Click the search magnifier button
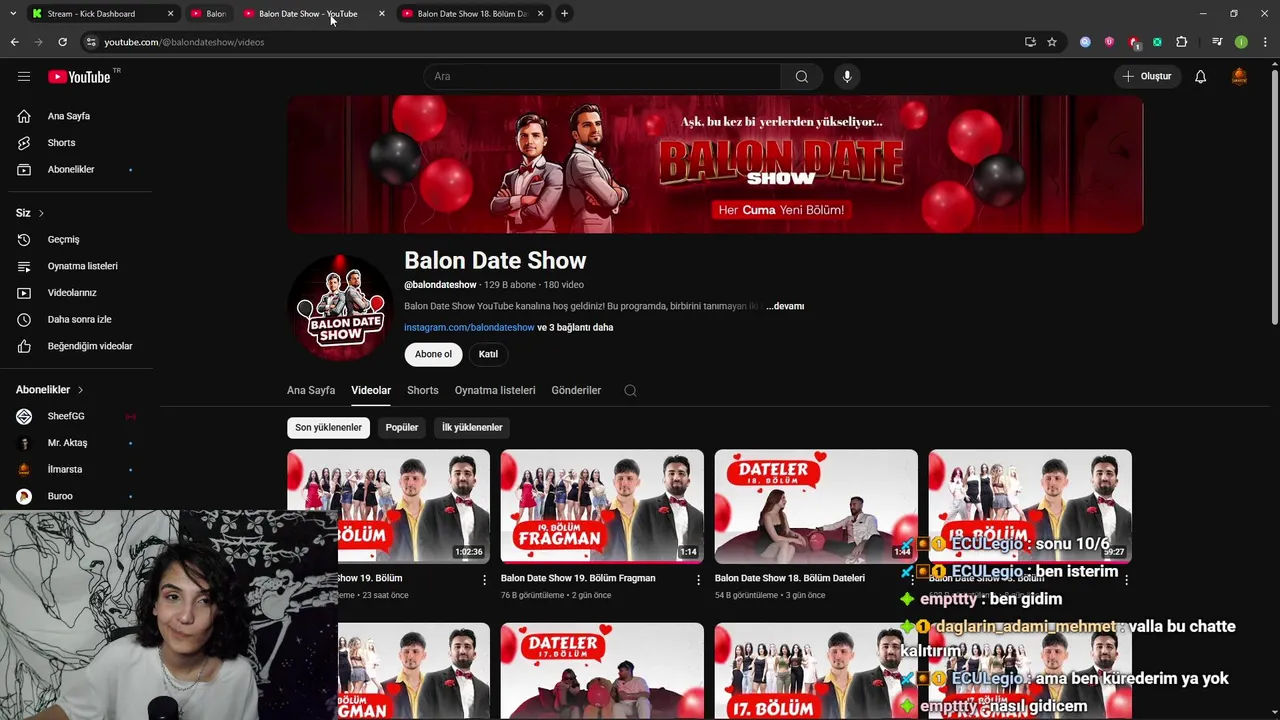 point(802,76)
